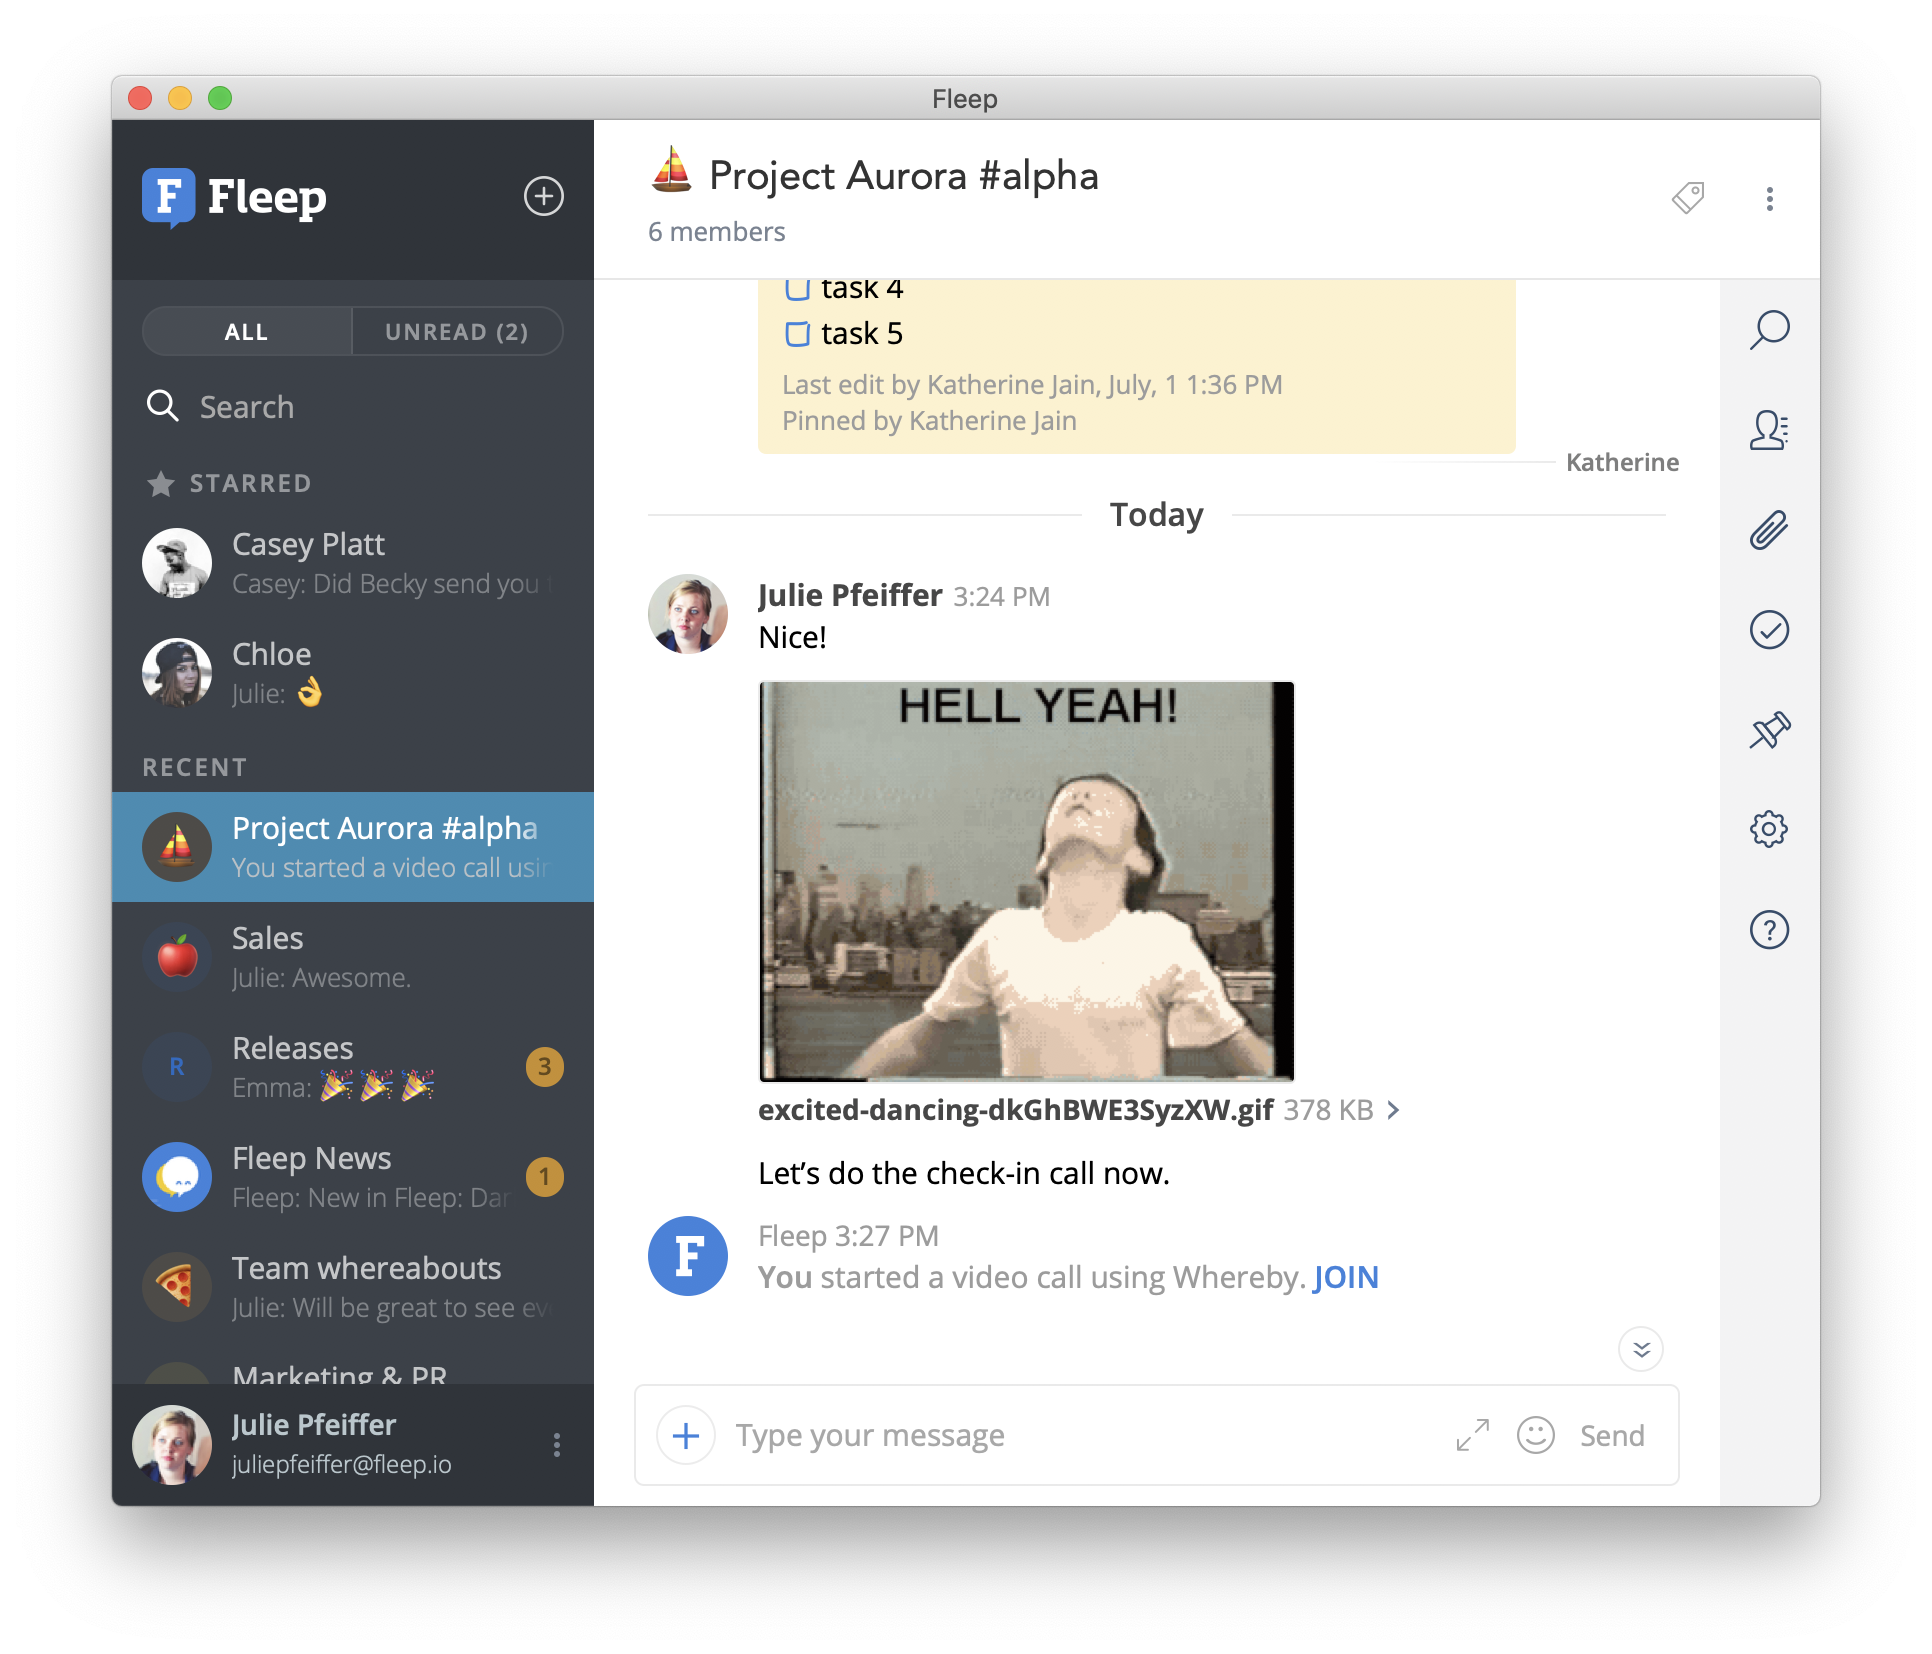Viewport: 1932px width, 1654px height.
Task: Open the files paperclip icon
Action: coord(1769,530)
